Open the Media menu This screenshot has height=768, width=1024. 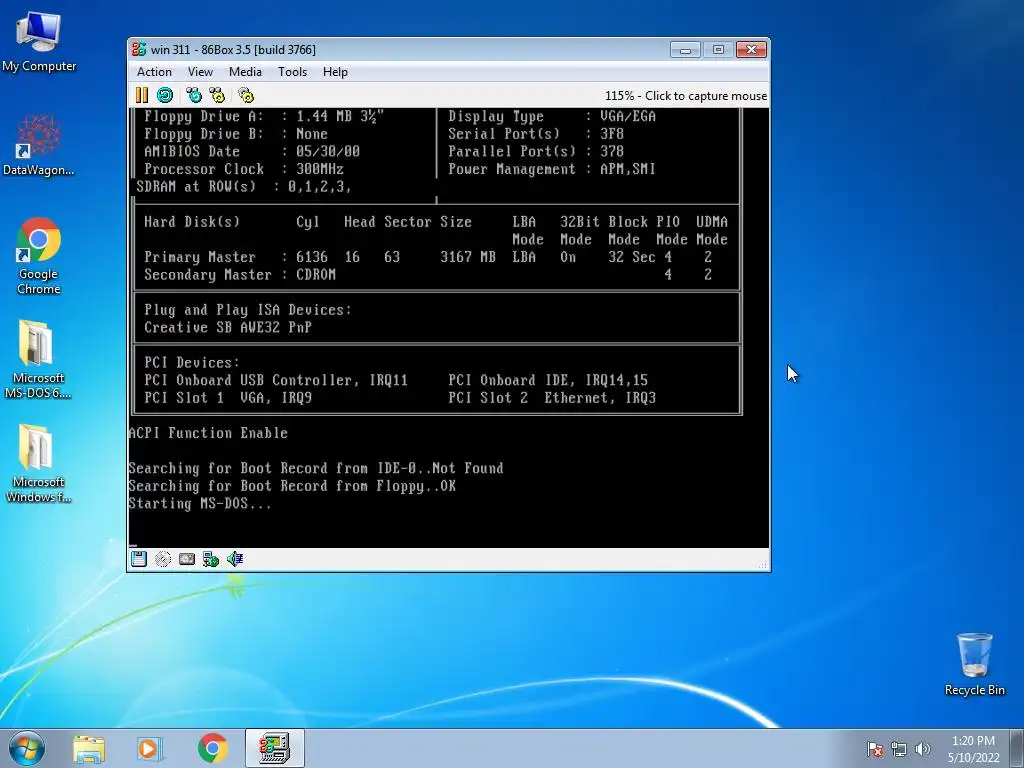(245, 72)
